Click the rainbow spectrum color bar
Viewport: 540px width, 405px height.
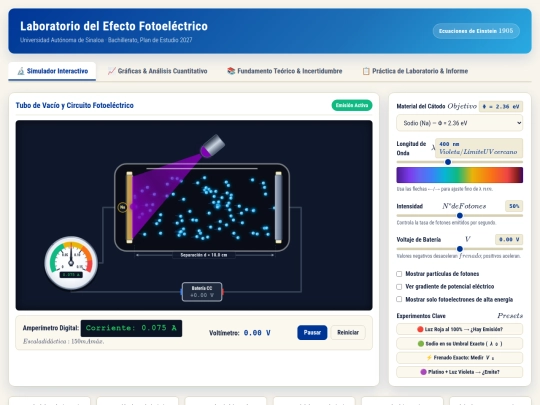pos(459,175)
